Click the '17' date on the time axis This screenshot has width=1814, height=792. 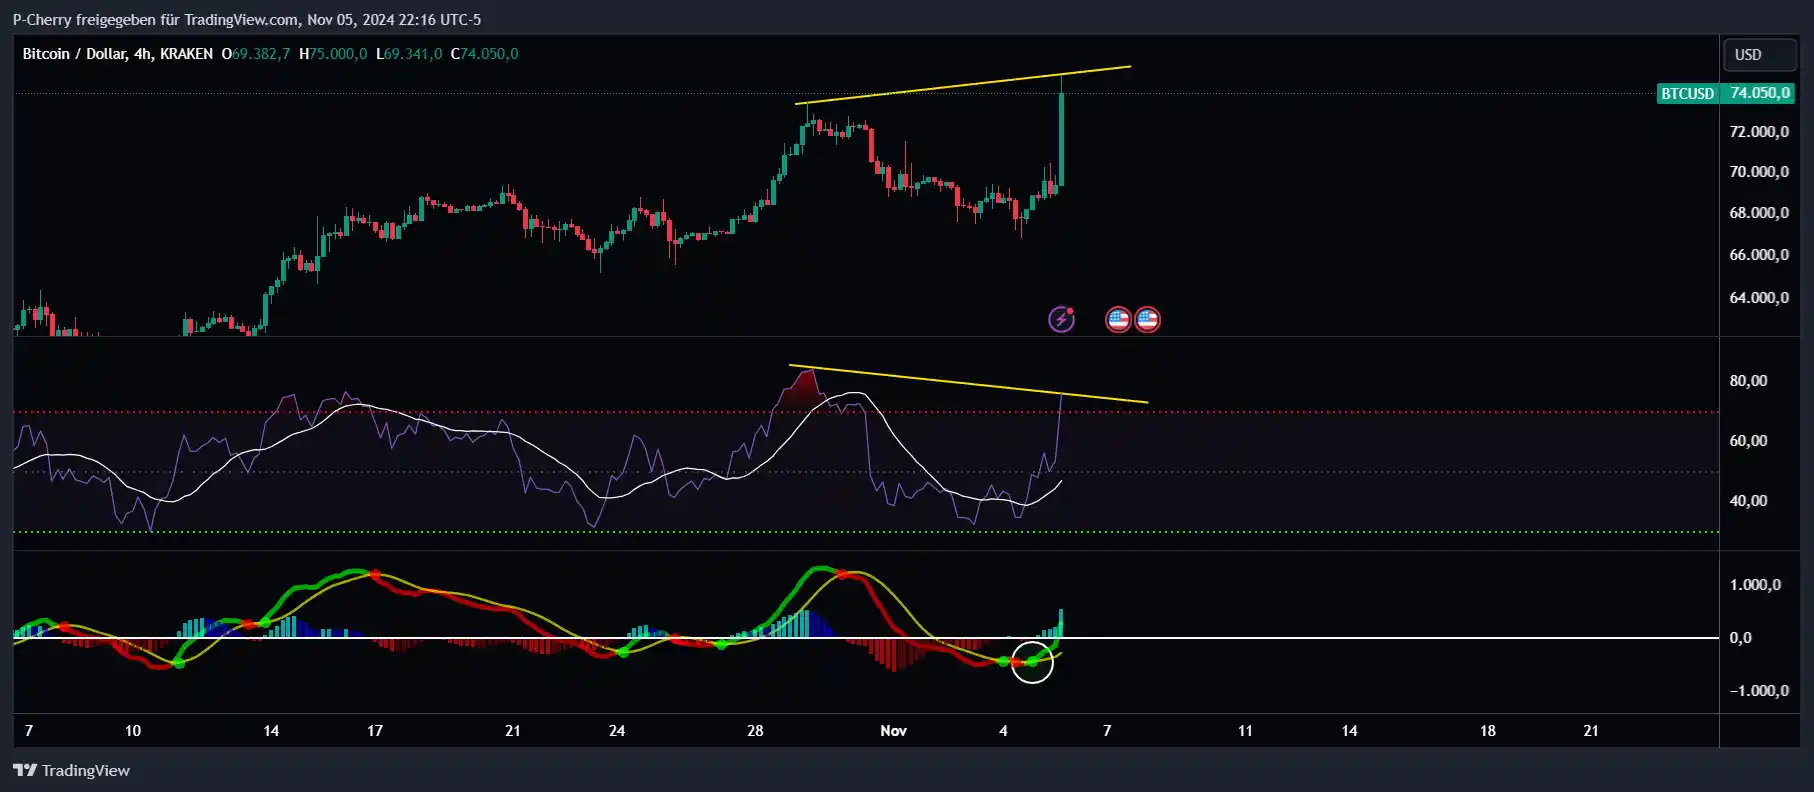375,731
